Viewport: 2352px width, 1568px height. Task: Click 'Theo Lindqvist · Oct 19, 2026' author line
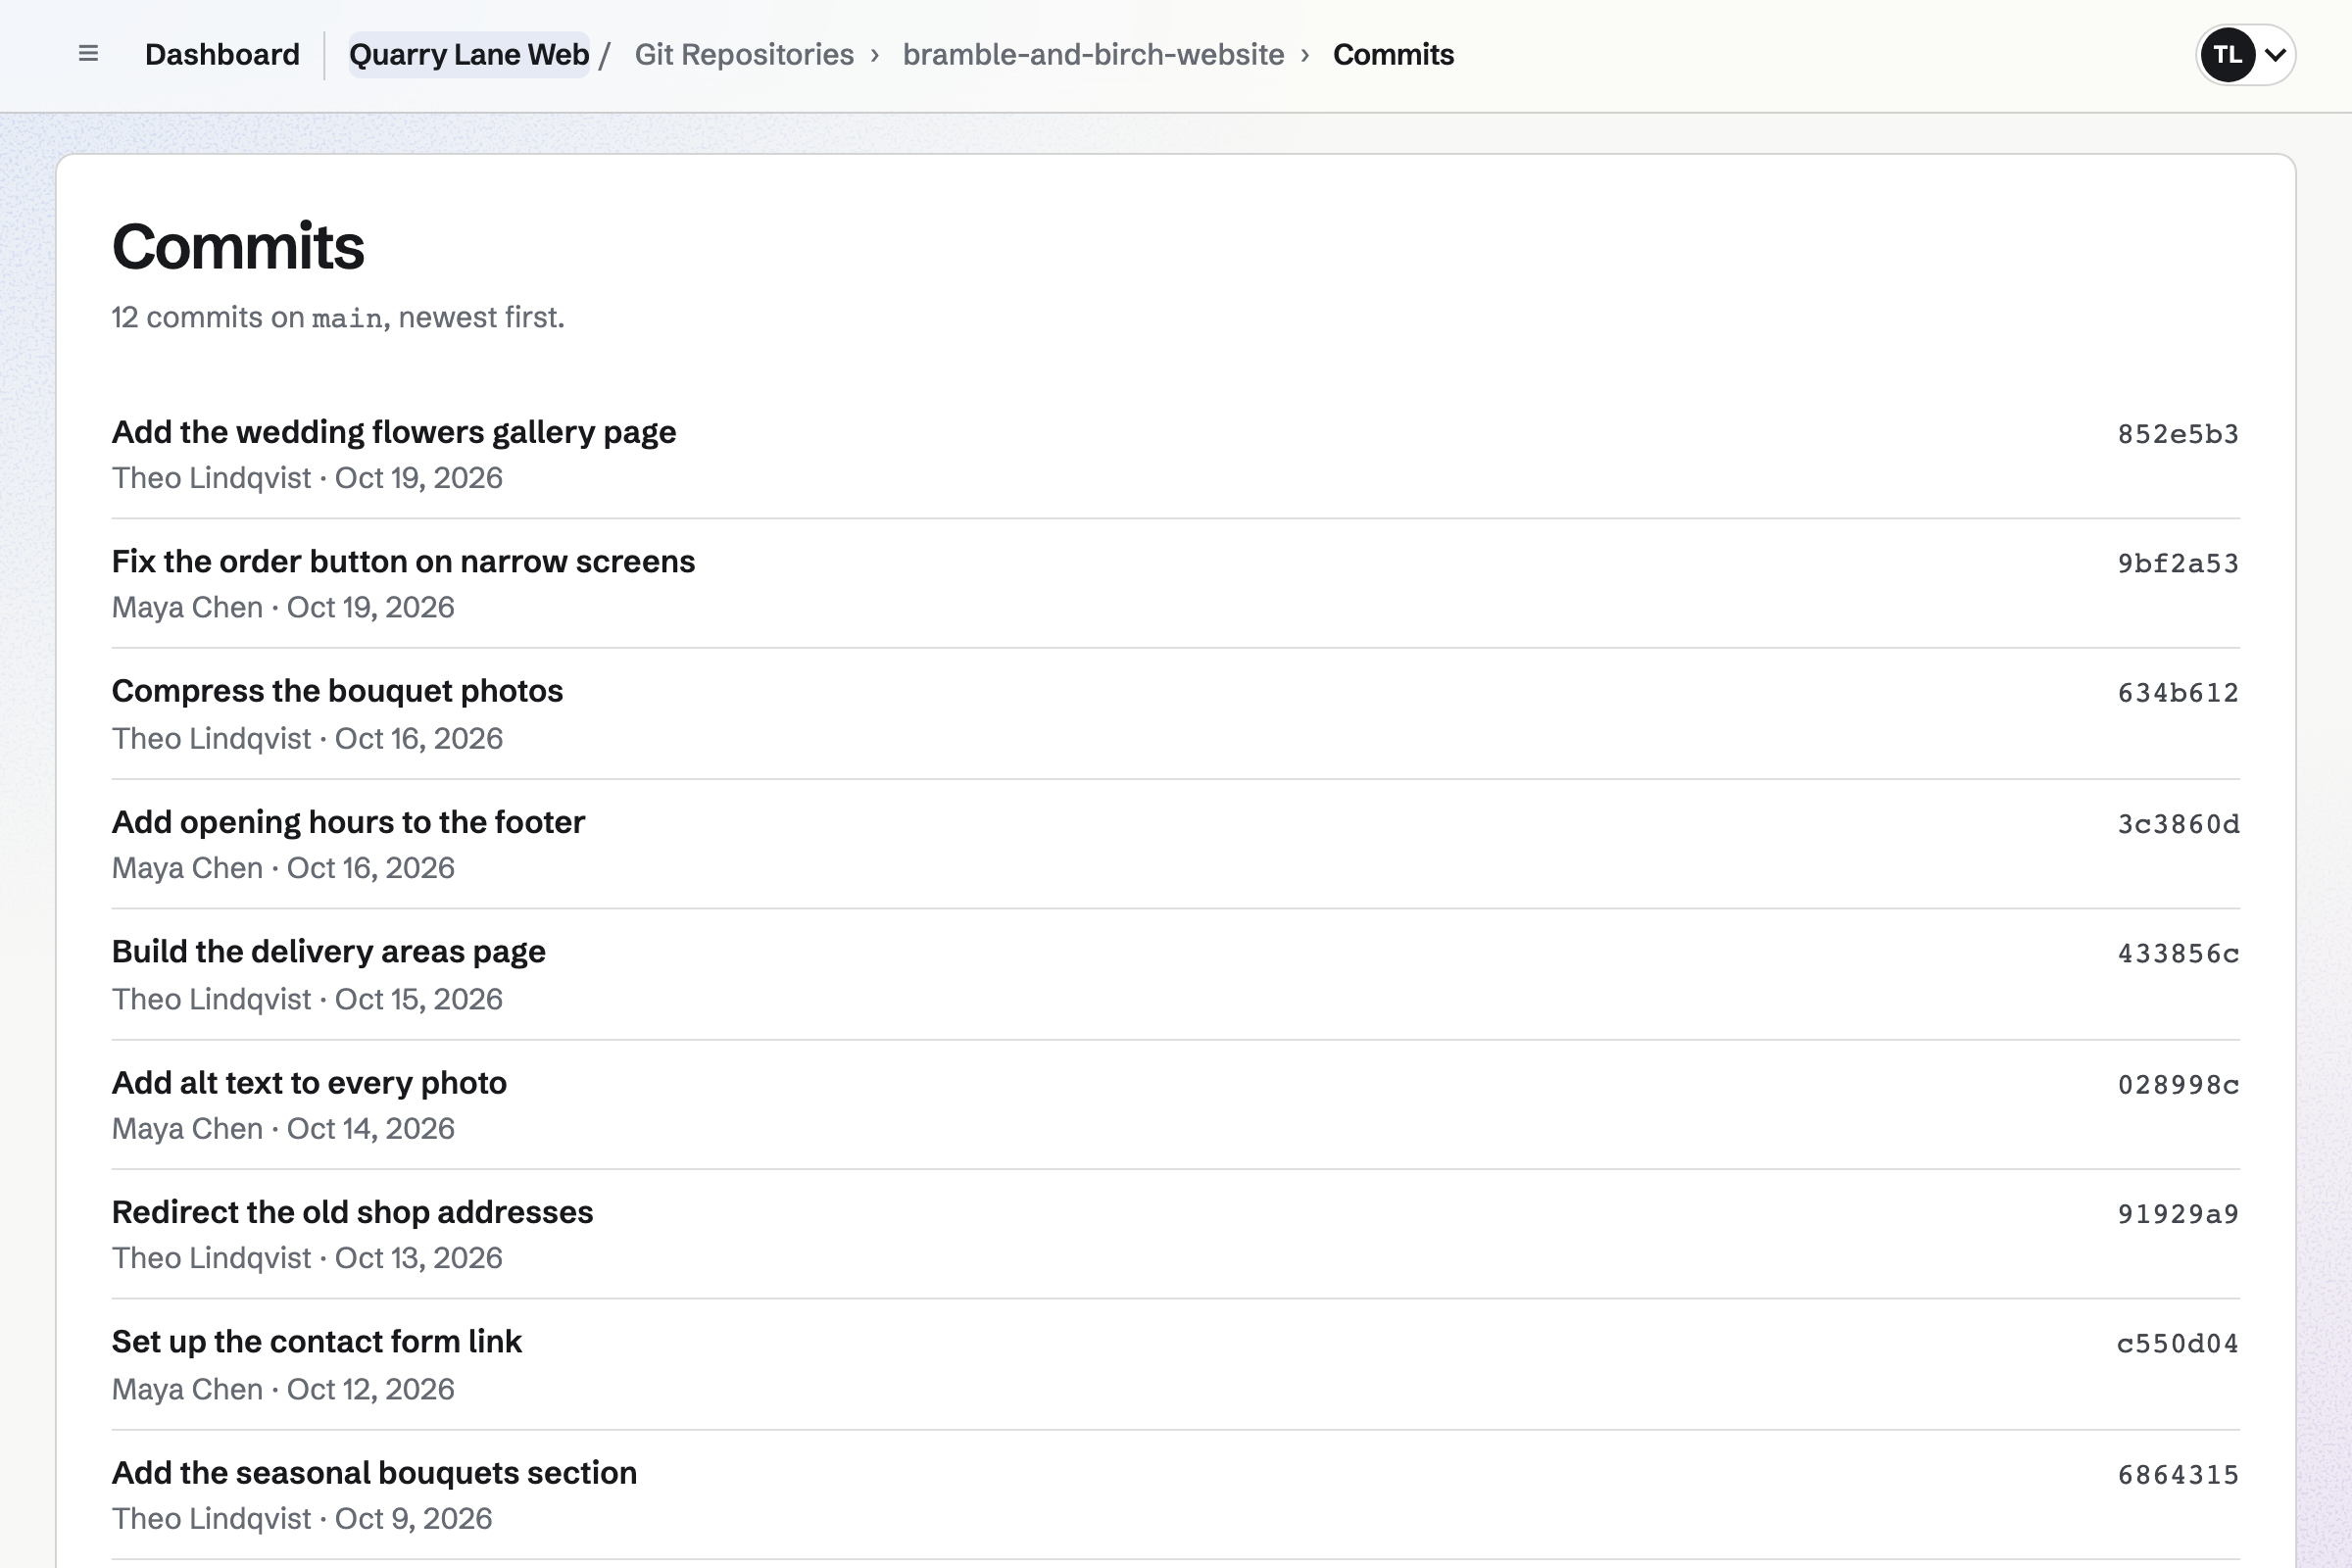(307, 478)
